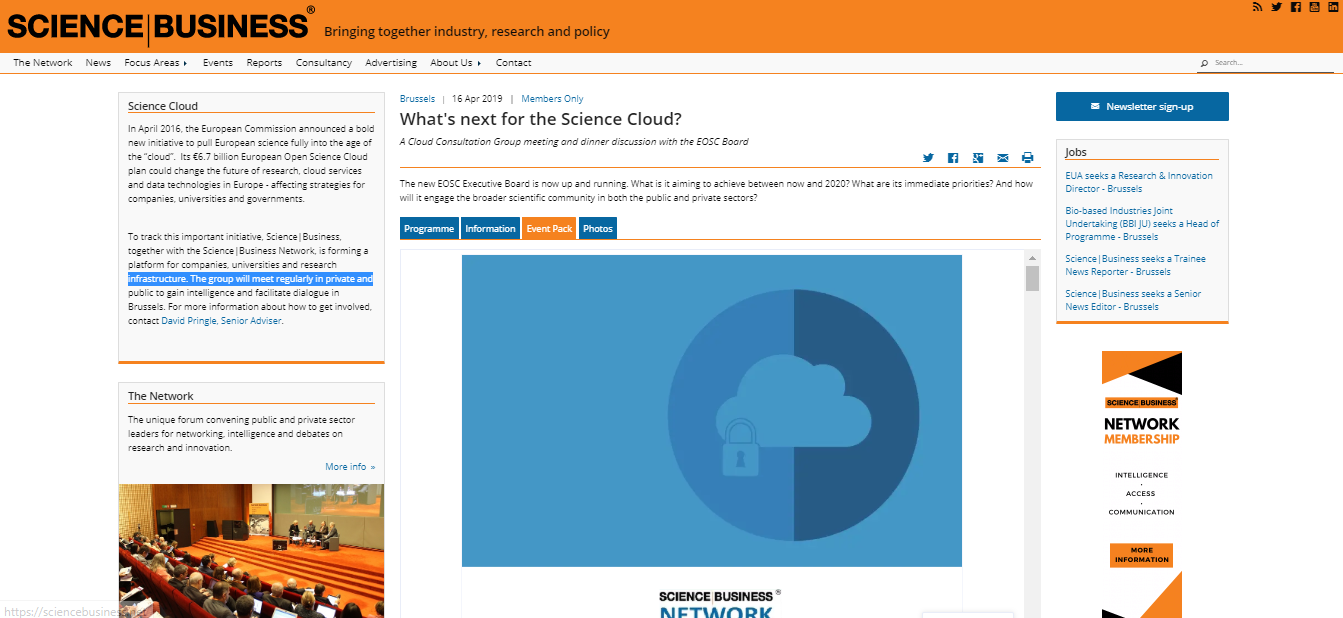This screenshot has height=618, width=1343.
Task: Open the Twitter icon in the orange header
Action: (1277, 7)
